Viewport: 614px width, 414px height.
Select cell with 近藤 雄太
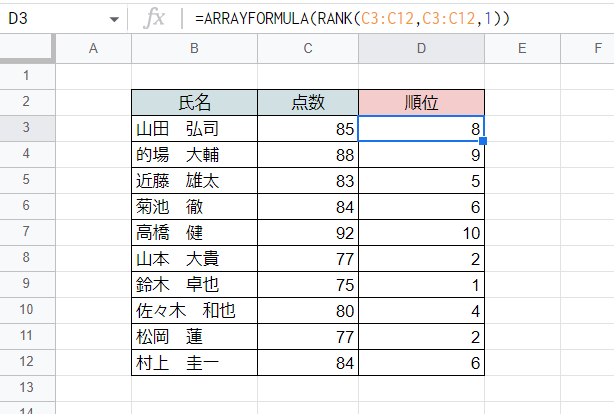coord(194,181)
